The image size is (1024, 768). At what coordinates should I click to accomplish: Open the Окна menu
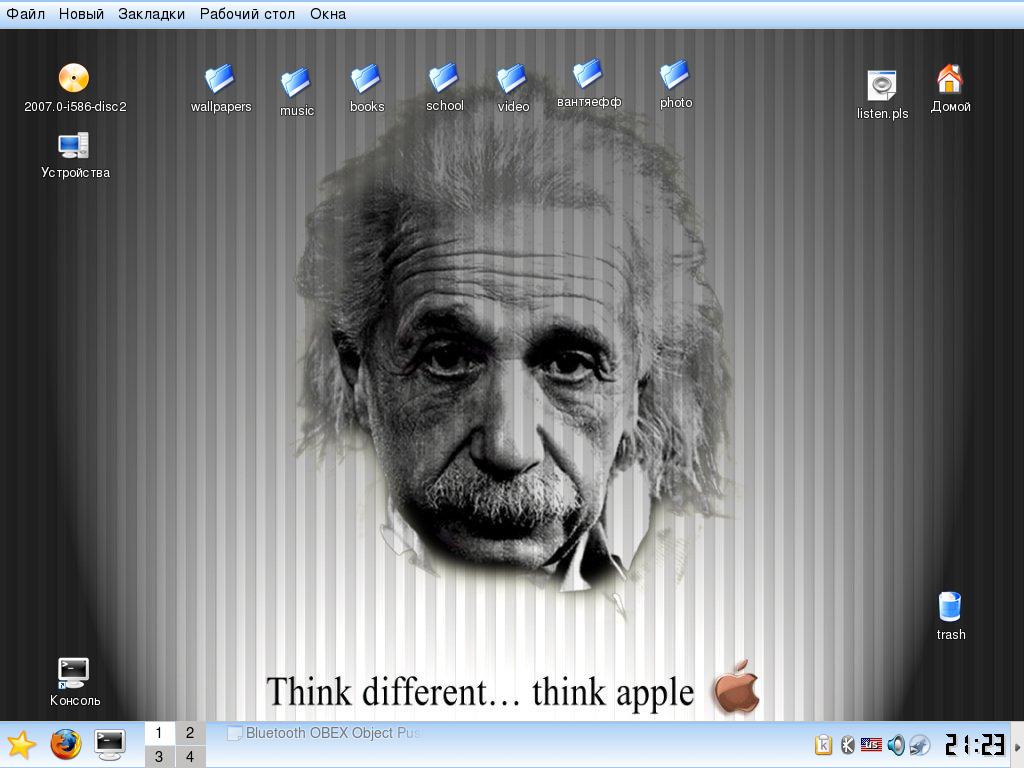pos(328,14)
